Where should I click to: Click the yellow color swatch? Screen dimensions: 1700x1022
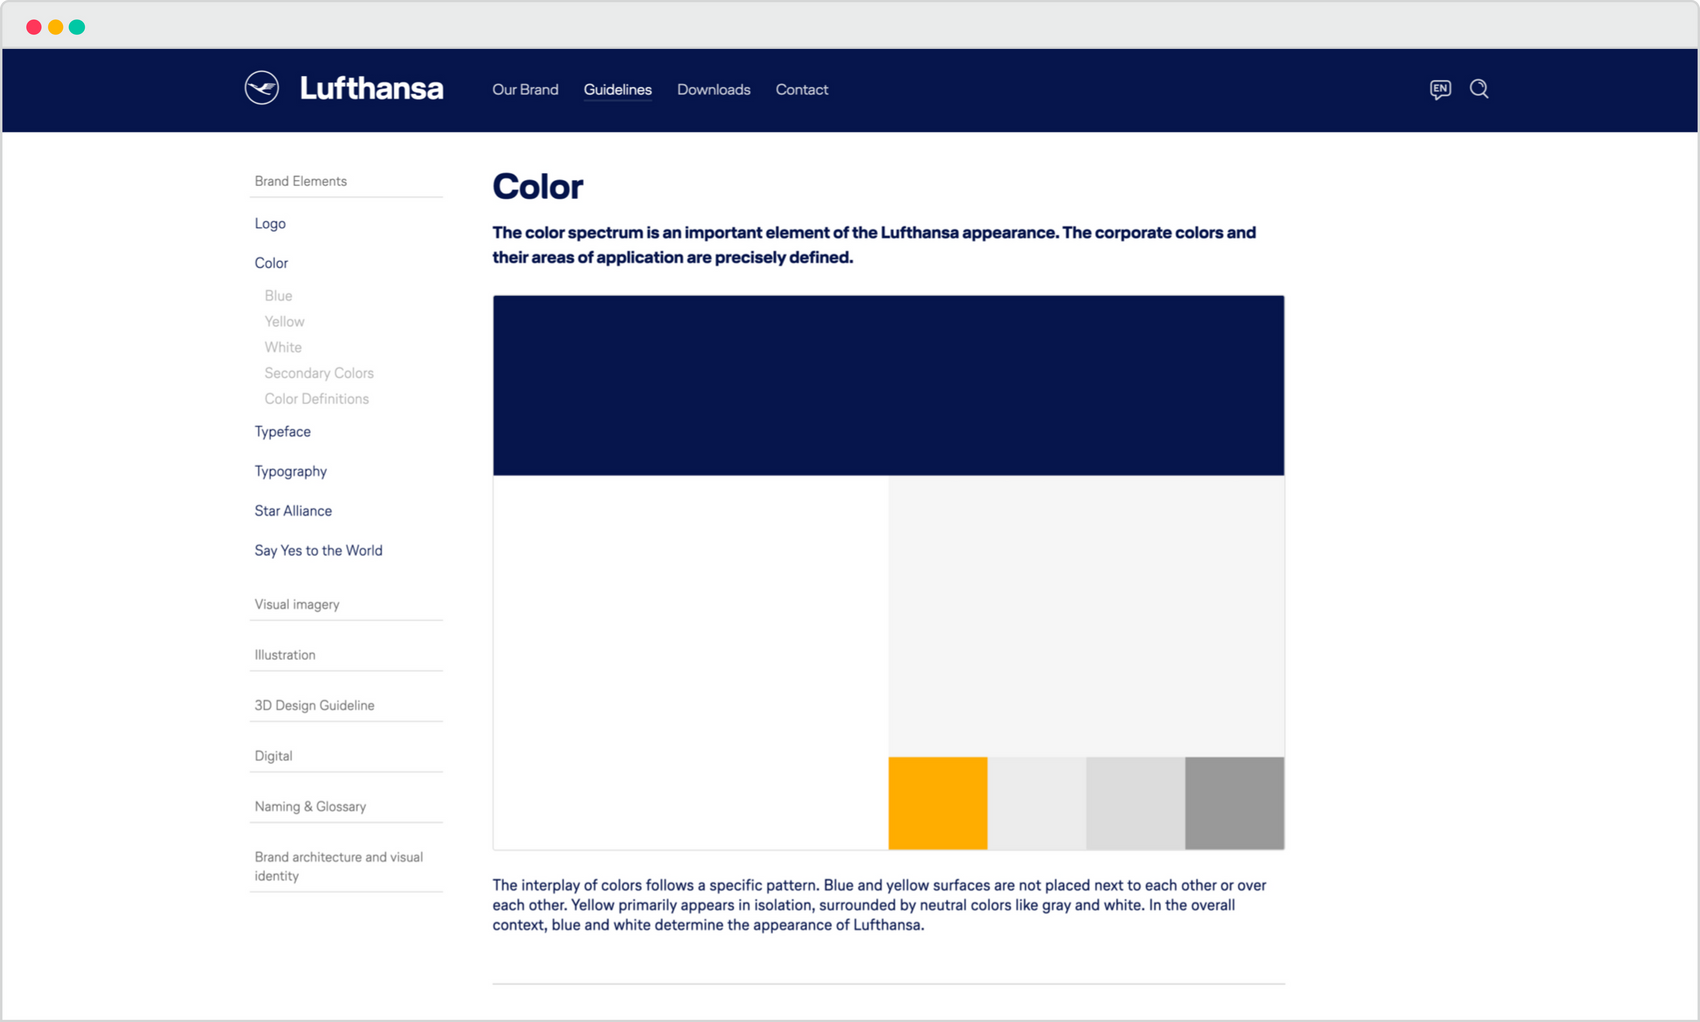point(938,803)
